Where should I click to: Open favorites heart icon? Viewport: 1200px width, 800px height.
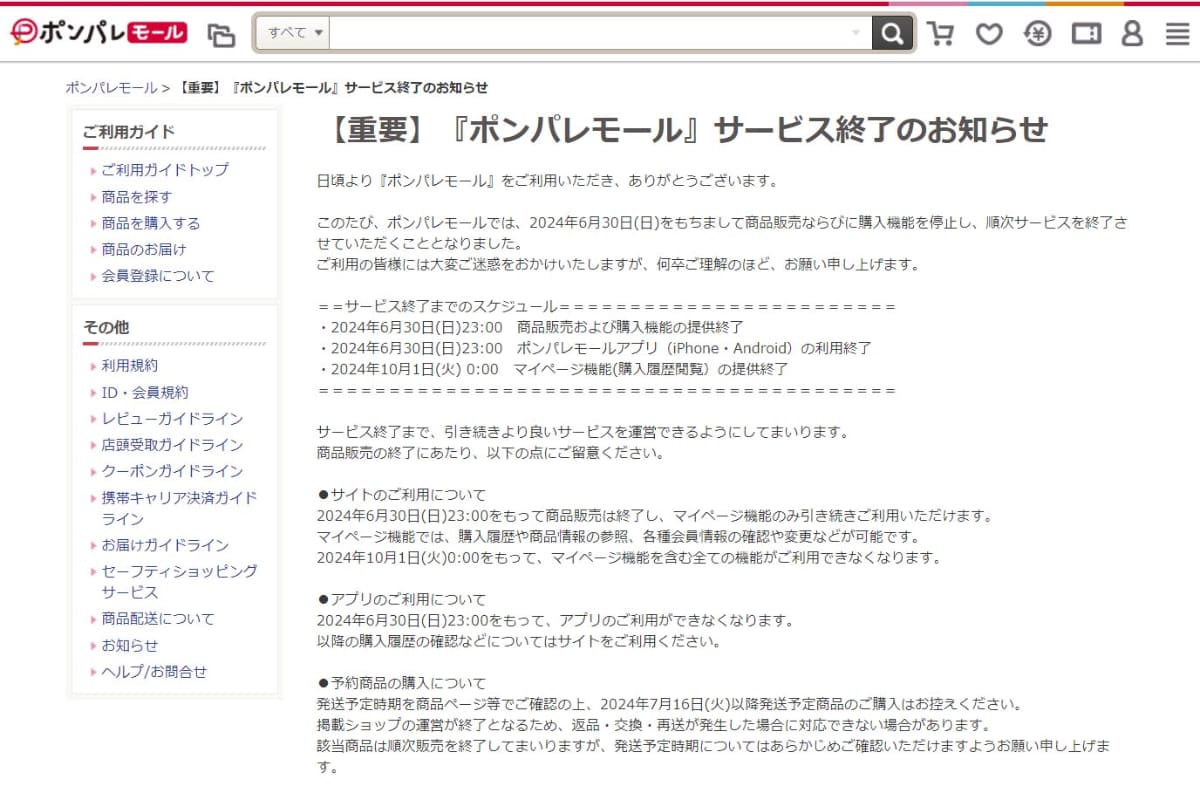pyautogui.click(x=989, y=34)
